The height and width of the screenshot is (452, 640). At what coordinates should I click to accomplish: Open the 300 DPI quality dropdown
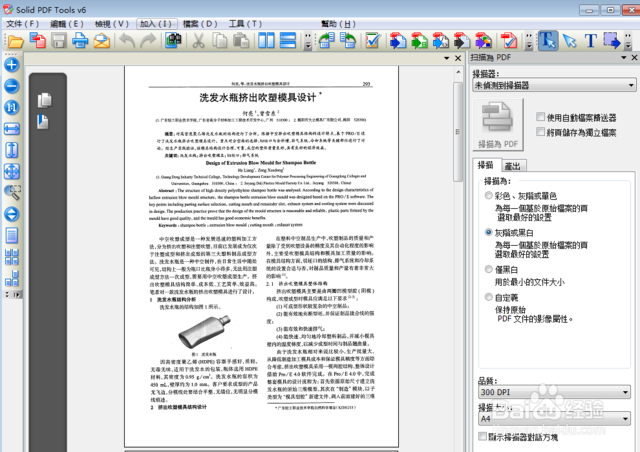click(x=554, y=392)
